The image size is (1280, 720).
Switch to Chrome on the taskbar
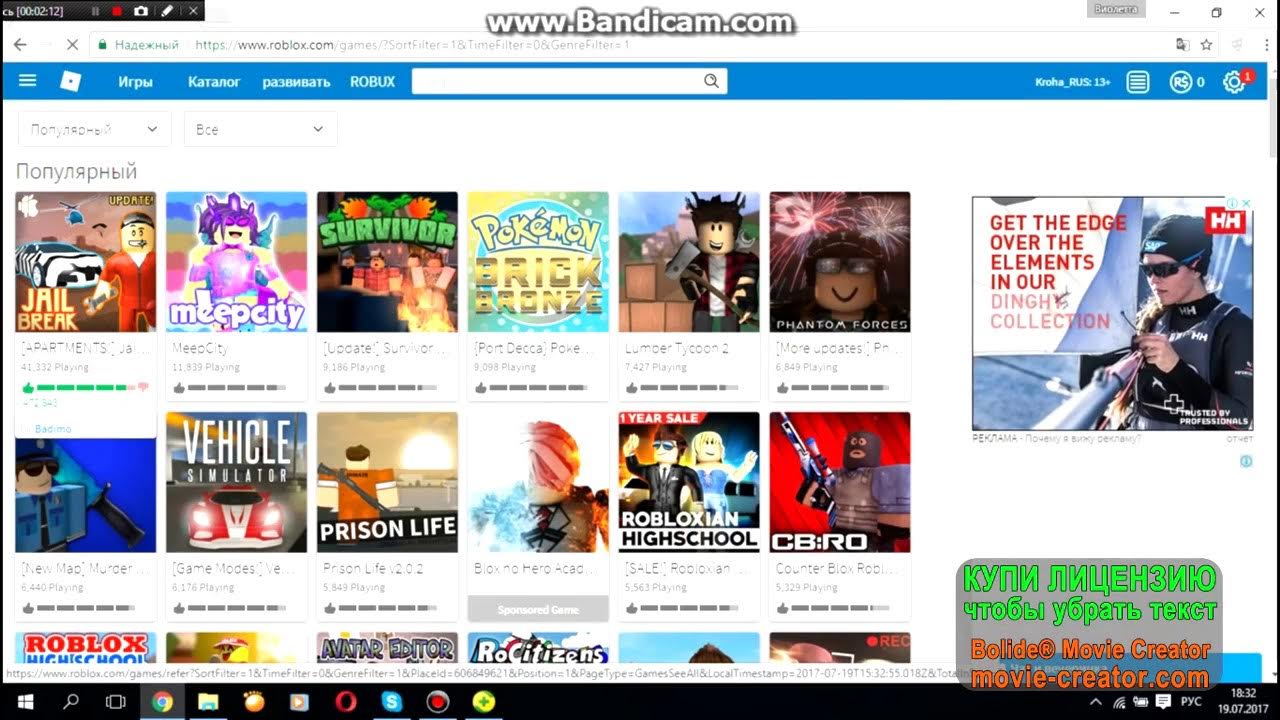click(163, 702)
